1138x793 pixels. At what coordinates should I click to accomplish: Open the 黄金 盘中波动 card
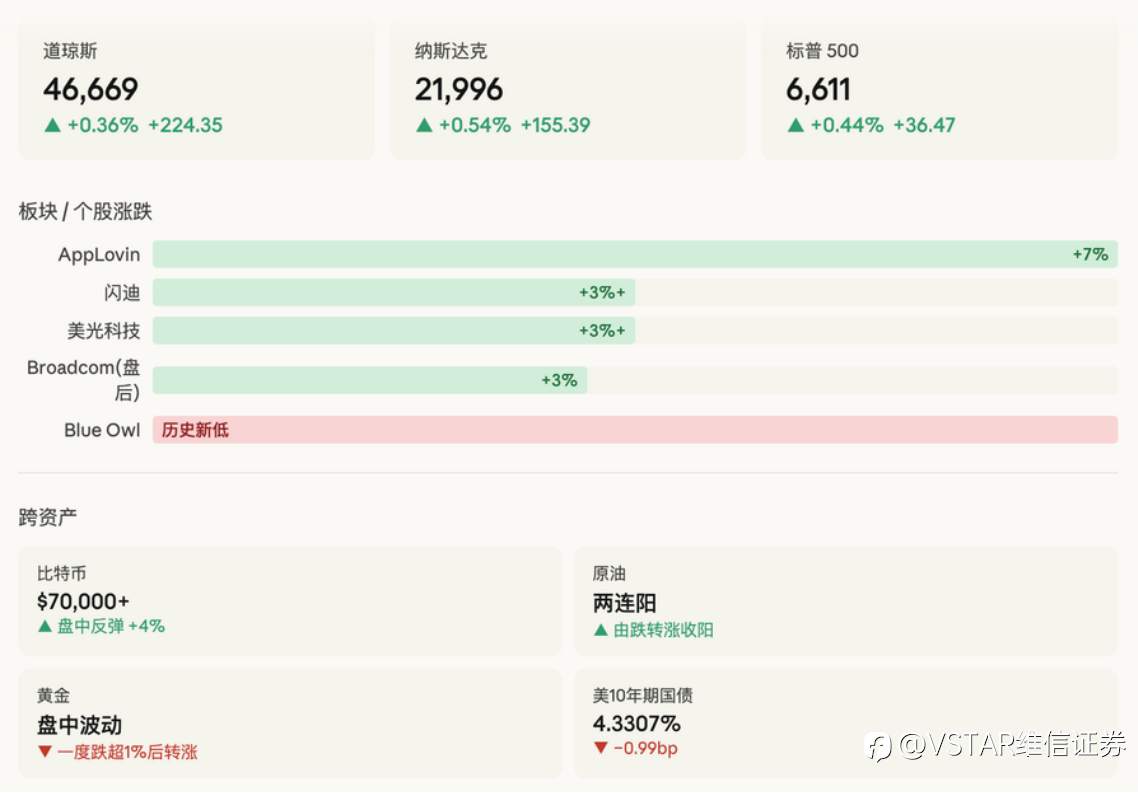(289, 723)
